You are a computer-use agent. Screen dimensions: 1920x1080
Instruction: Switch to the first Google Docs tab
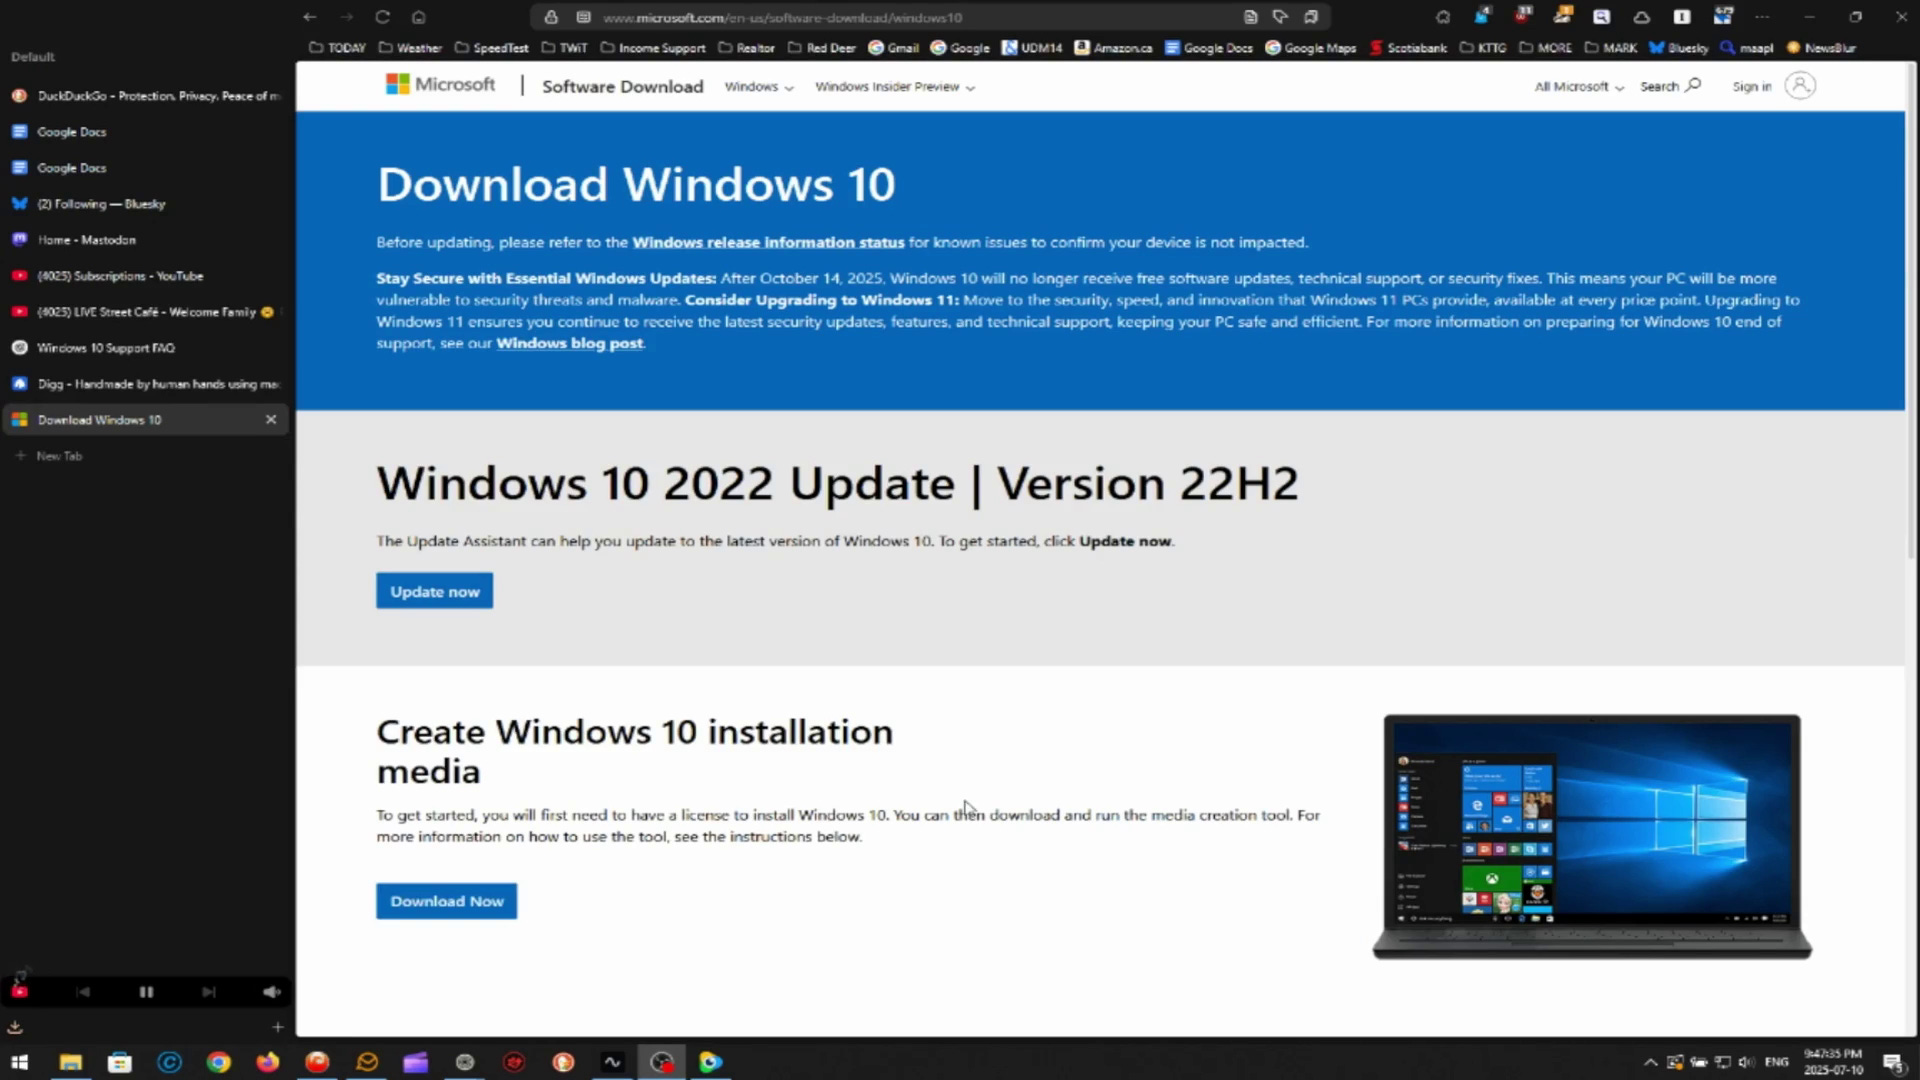click(x=146, y=132)
